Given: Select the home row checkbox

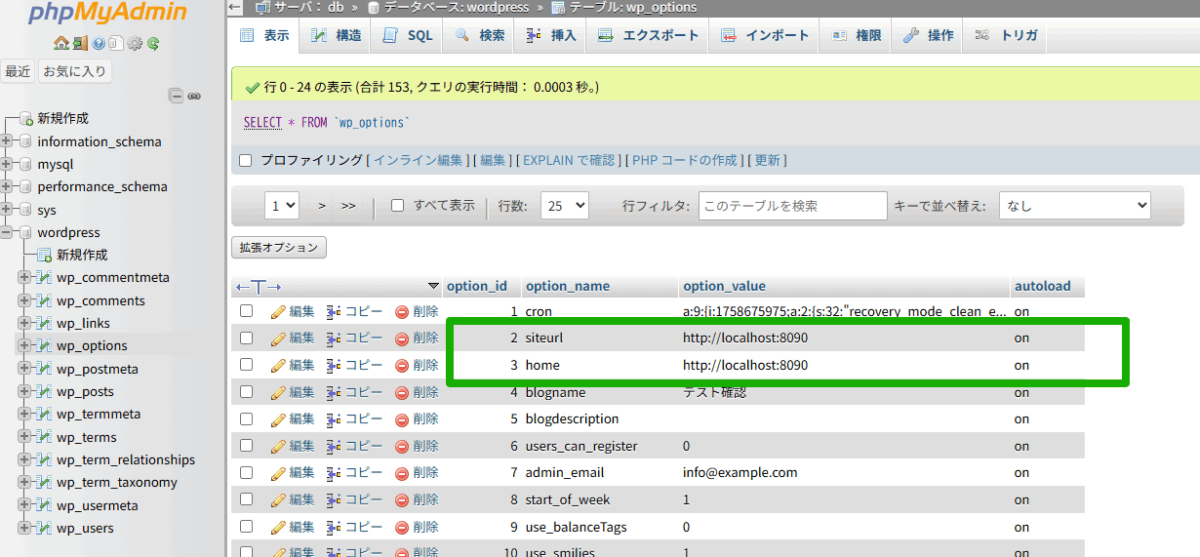Looking at the screenshot, I should pyautogui.click(x=246, y=365).
